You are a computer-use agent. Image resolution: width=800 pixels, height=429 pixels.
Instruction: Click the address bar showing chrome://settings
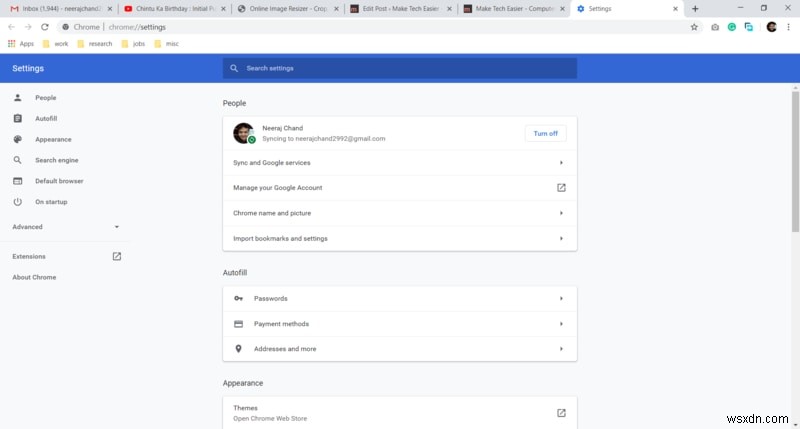point(380,27)
